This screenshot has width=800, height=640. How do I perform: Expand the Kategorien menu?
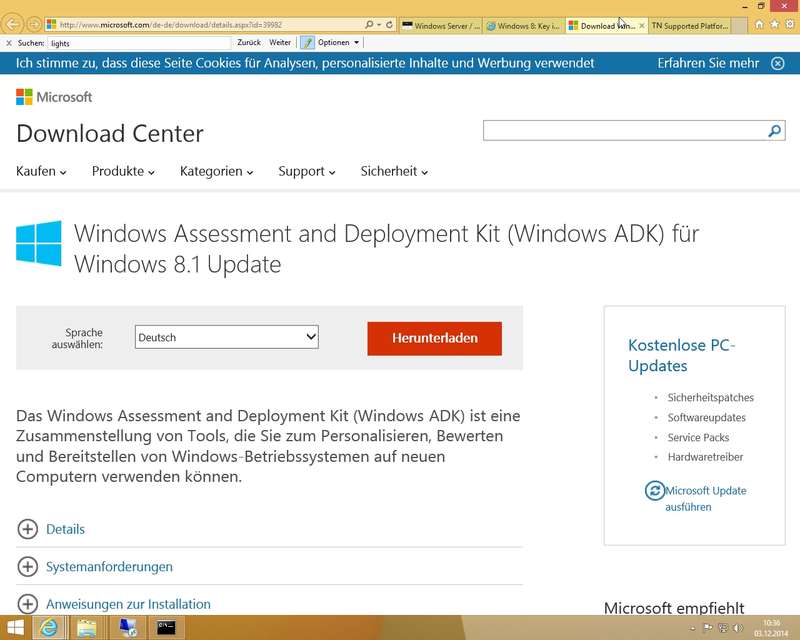pos(217,171)
